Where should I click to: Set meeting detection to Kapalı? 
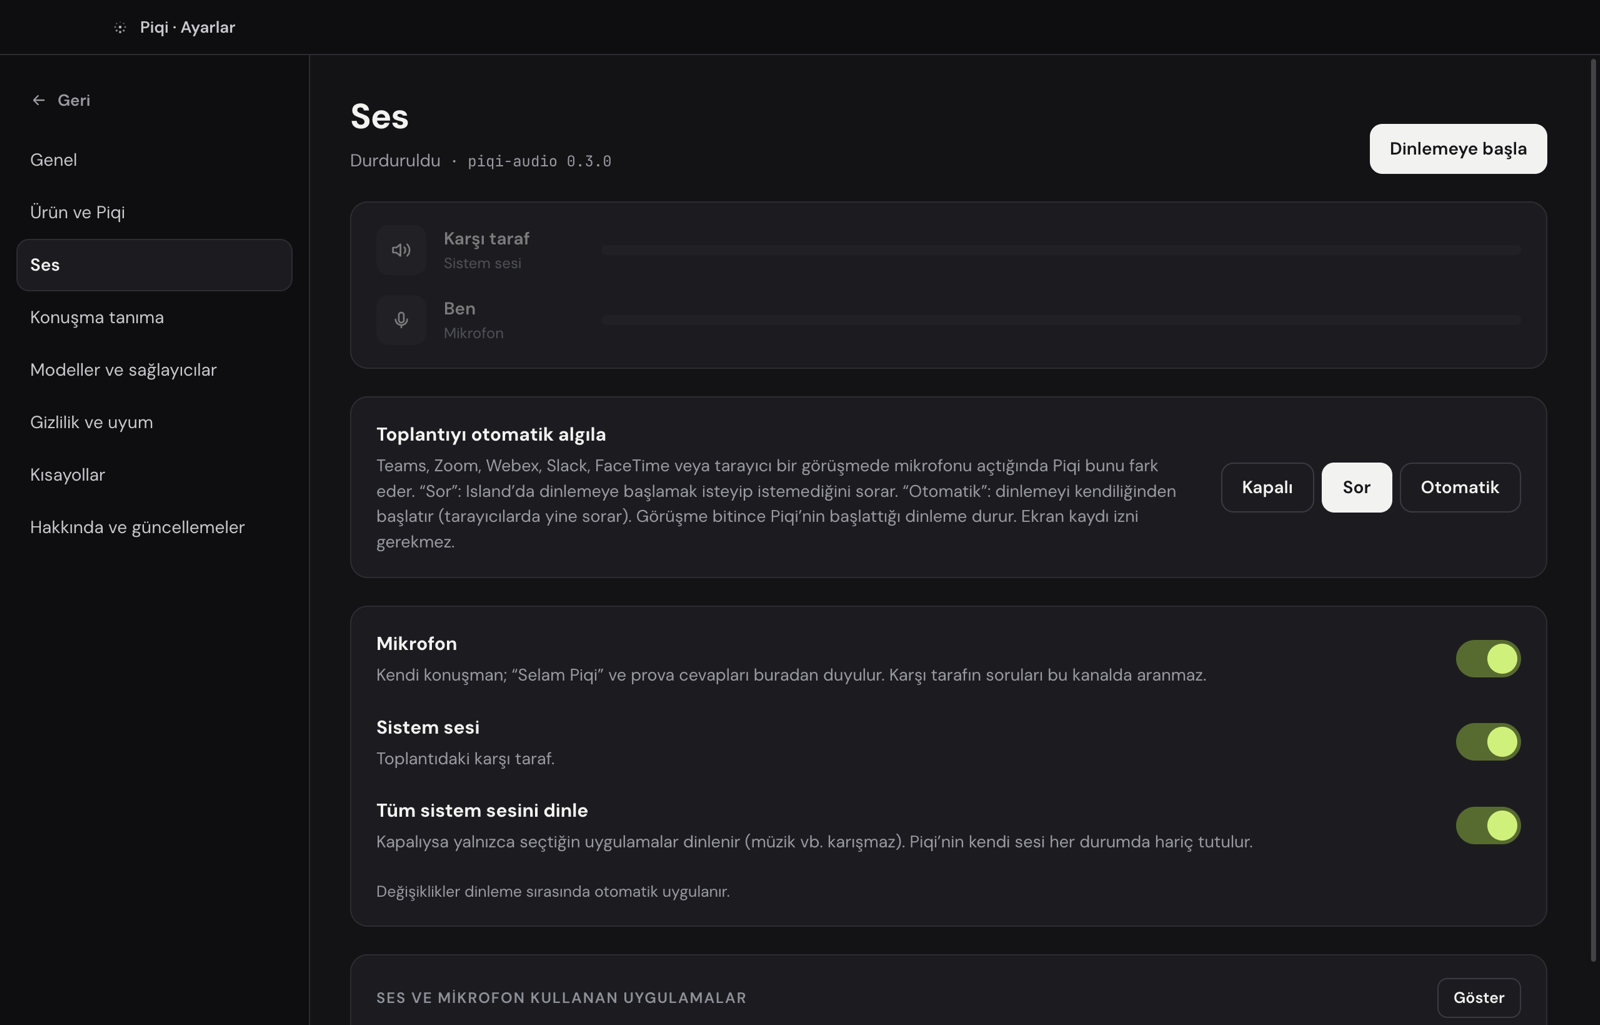coord(1267,487)
